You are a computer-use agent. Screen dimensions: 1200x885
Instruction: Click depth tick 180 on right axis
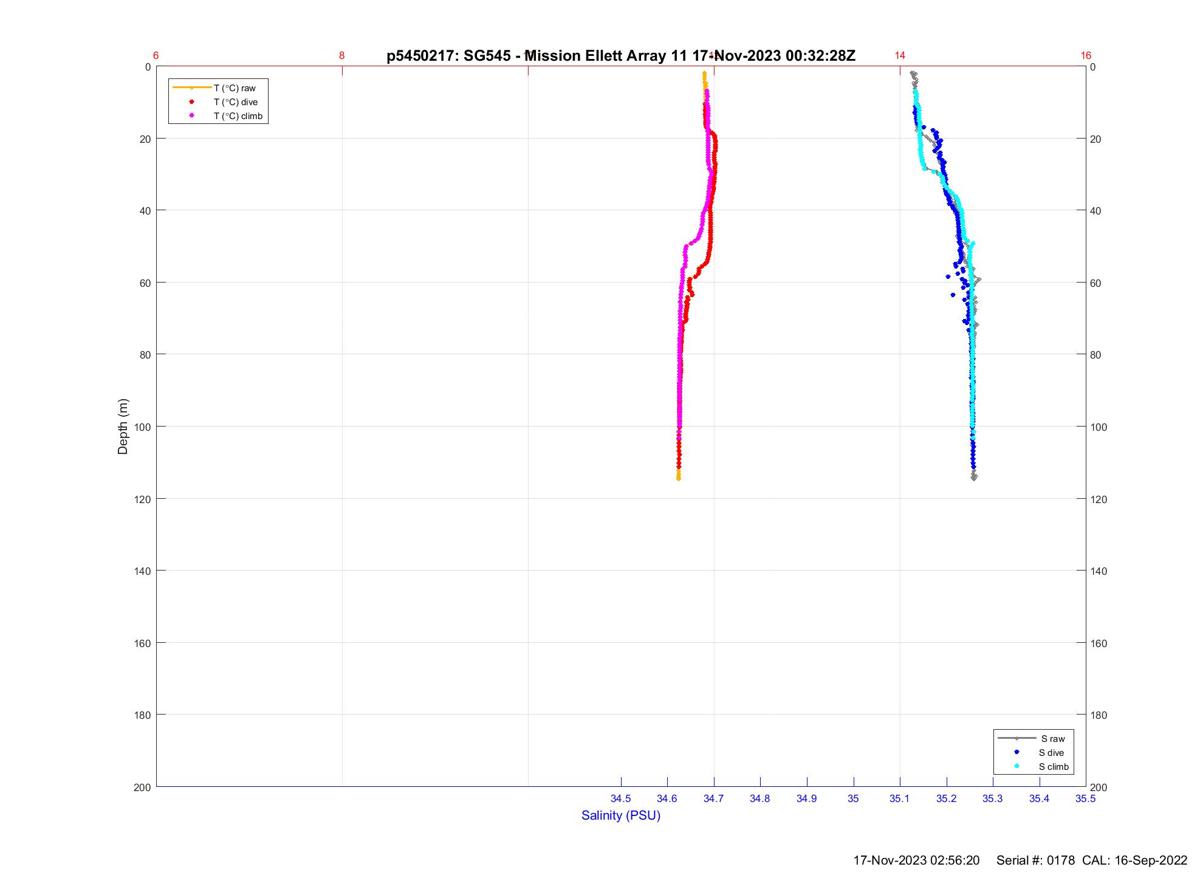(1100, 715)
